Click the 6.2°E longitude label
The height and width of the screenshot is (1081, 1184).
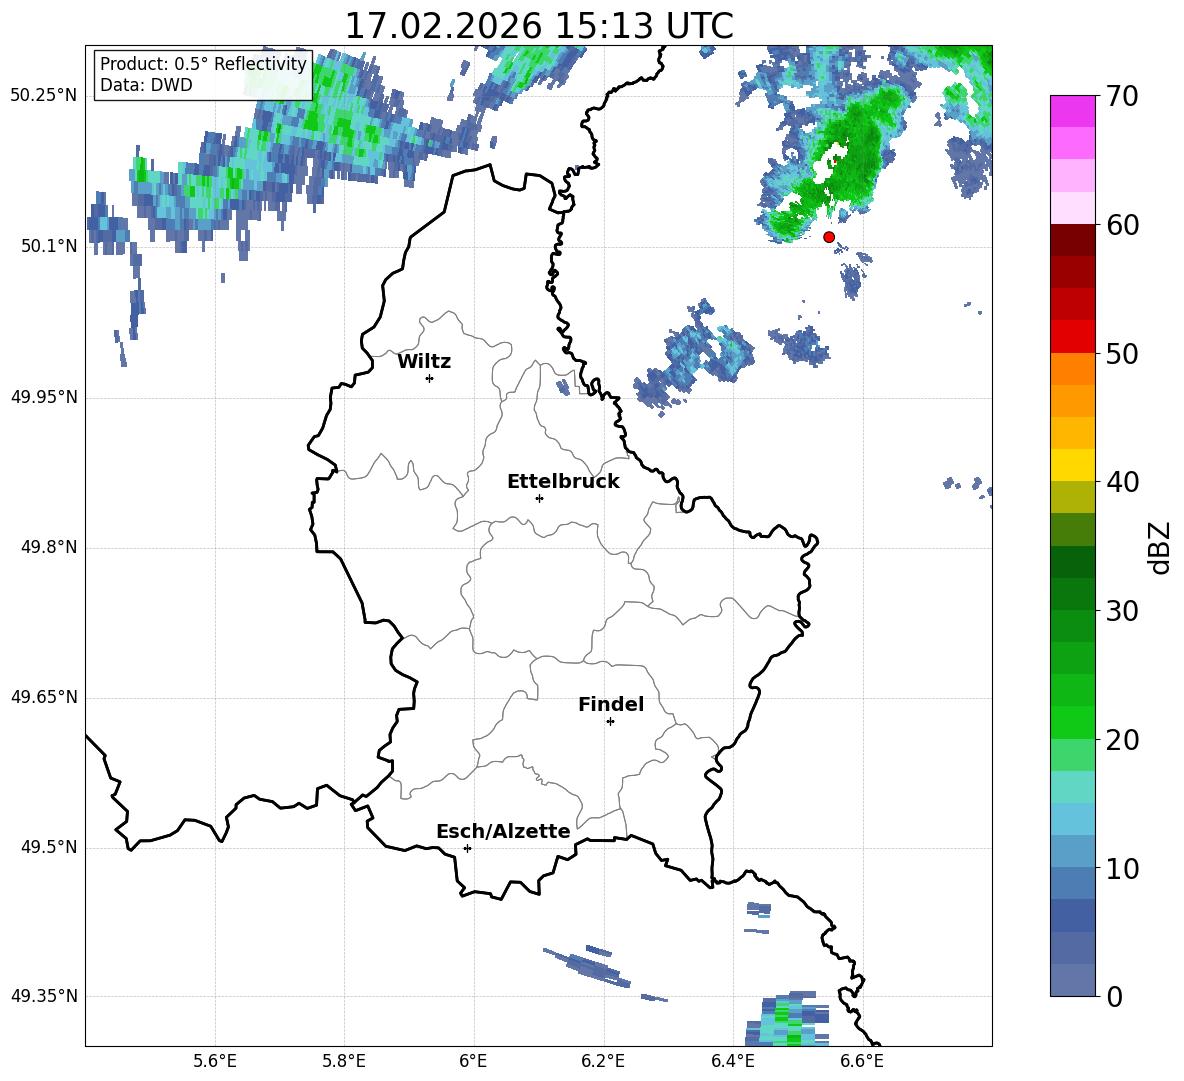pos(603,1061)
